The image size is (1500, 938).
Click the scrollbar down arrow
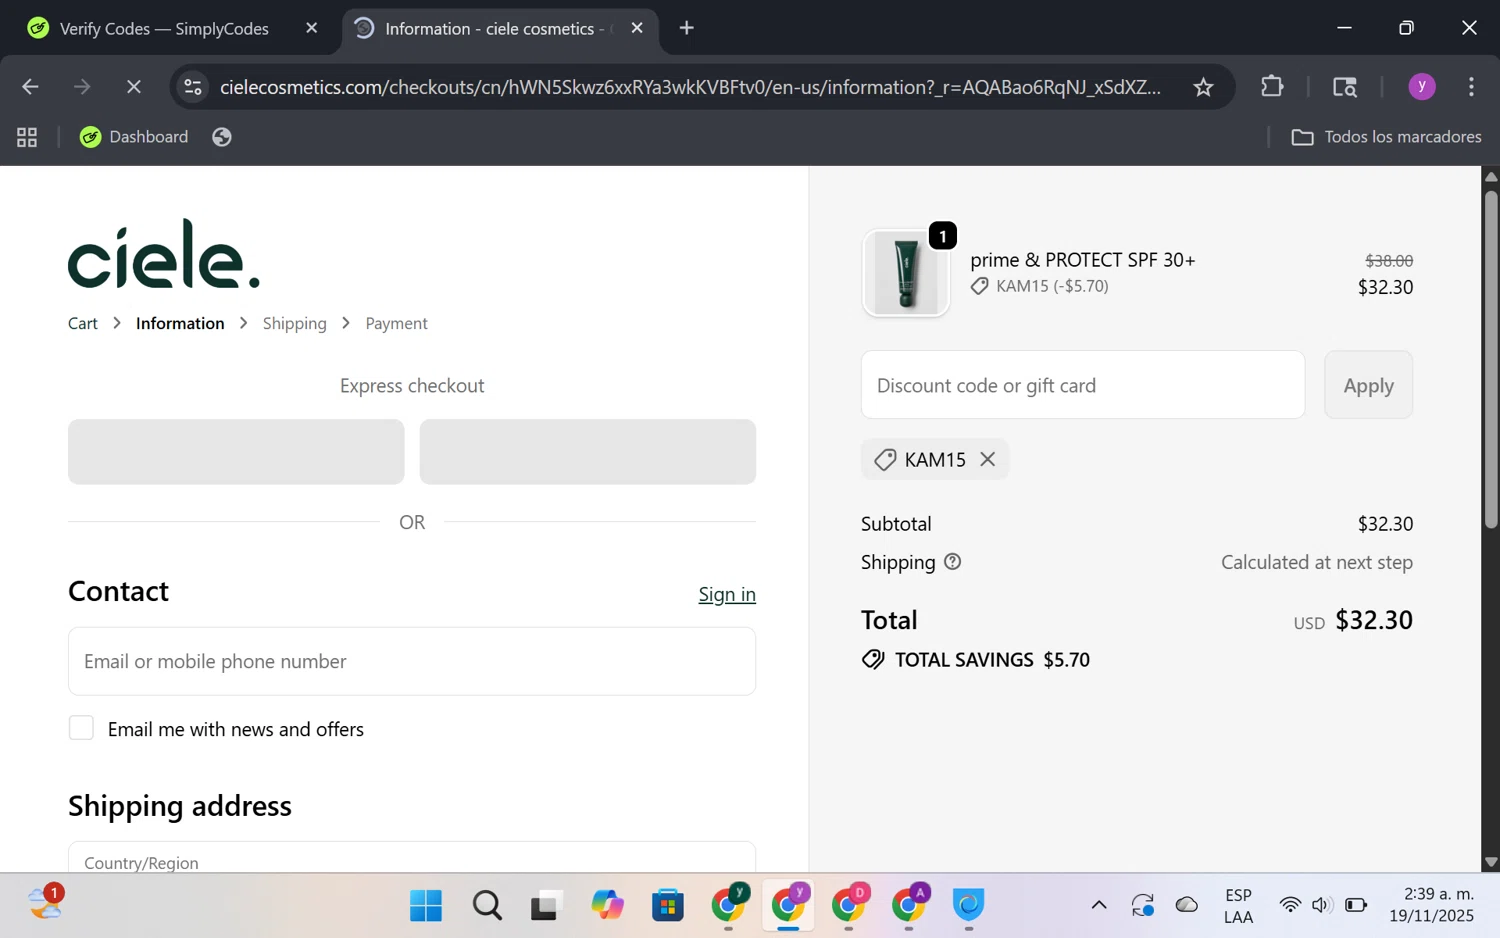pyautogui.click(x=1491, y=862)
